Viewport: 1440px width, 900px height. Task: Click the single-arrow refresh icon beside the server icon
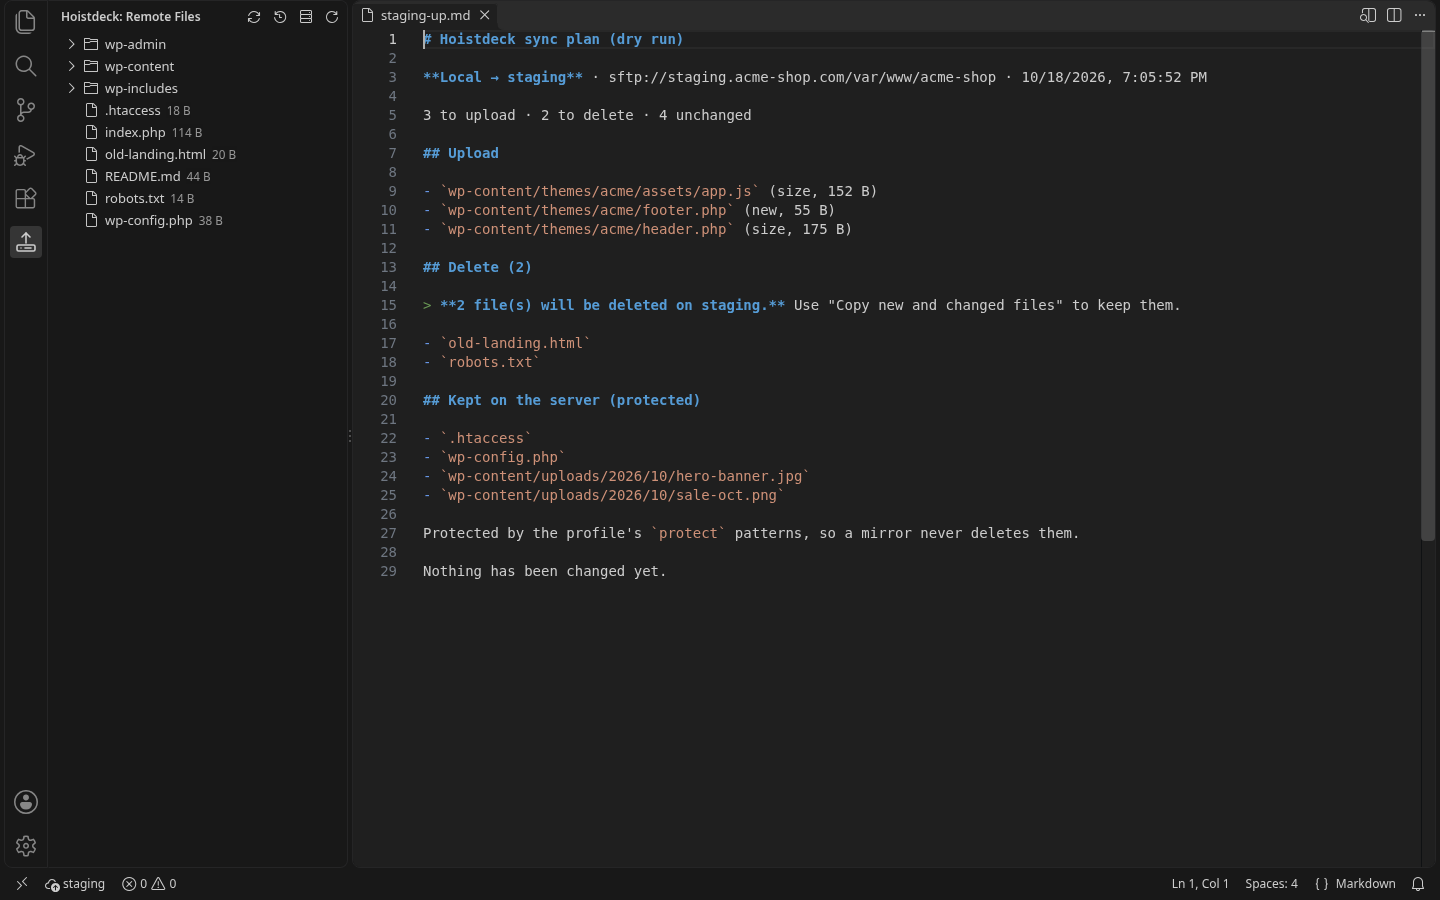coord(332,17)
